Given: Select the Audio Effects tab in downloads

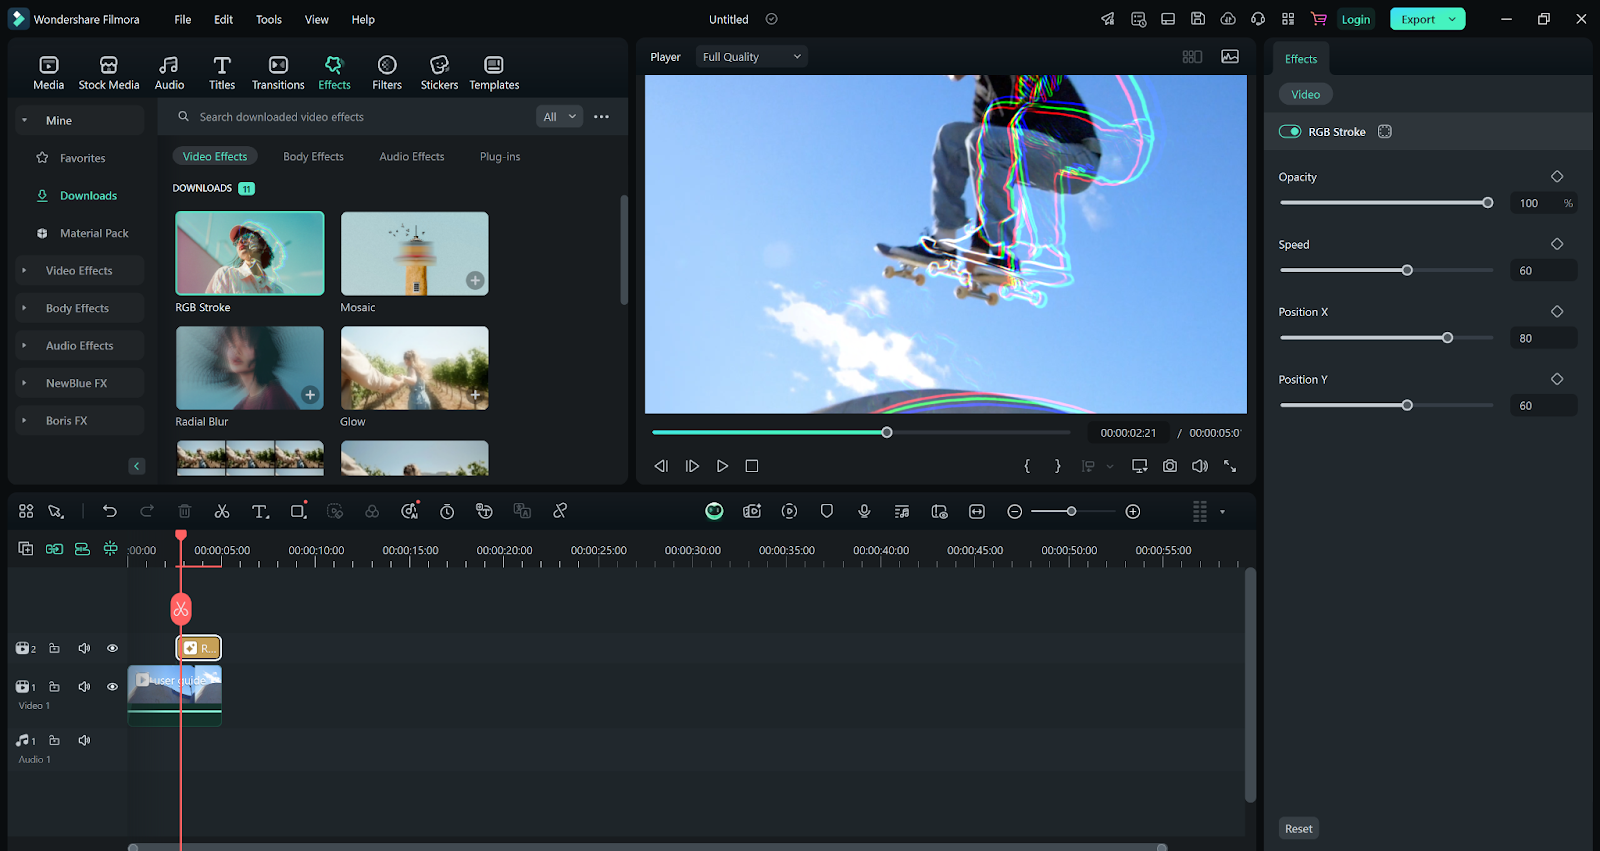Looking at the screenshot, I should click(412, 157).
